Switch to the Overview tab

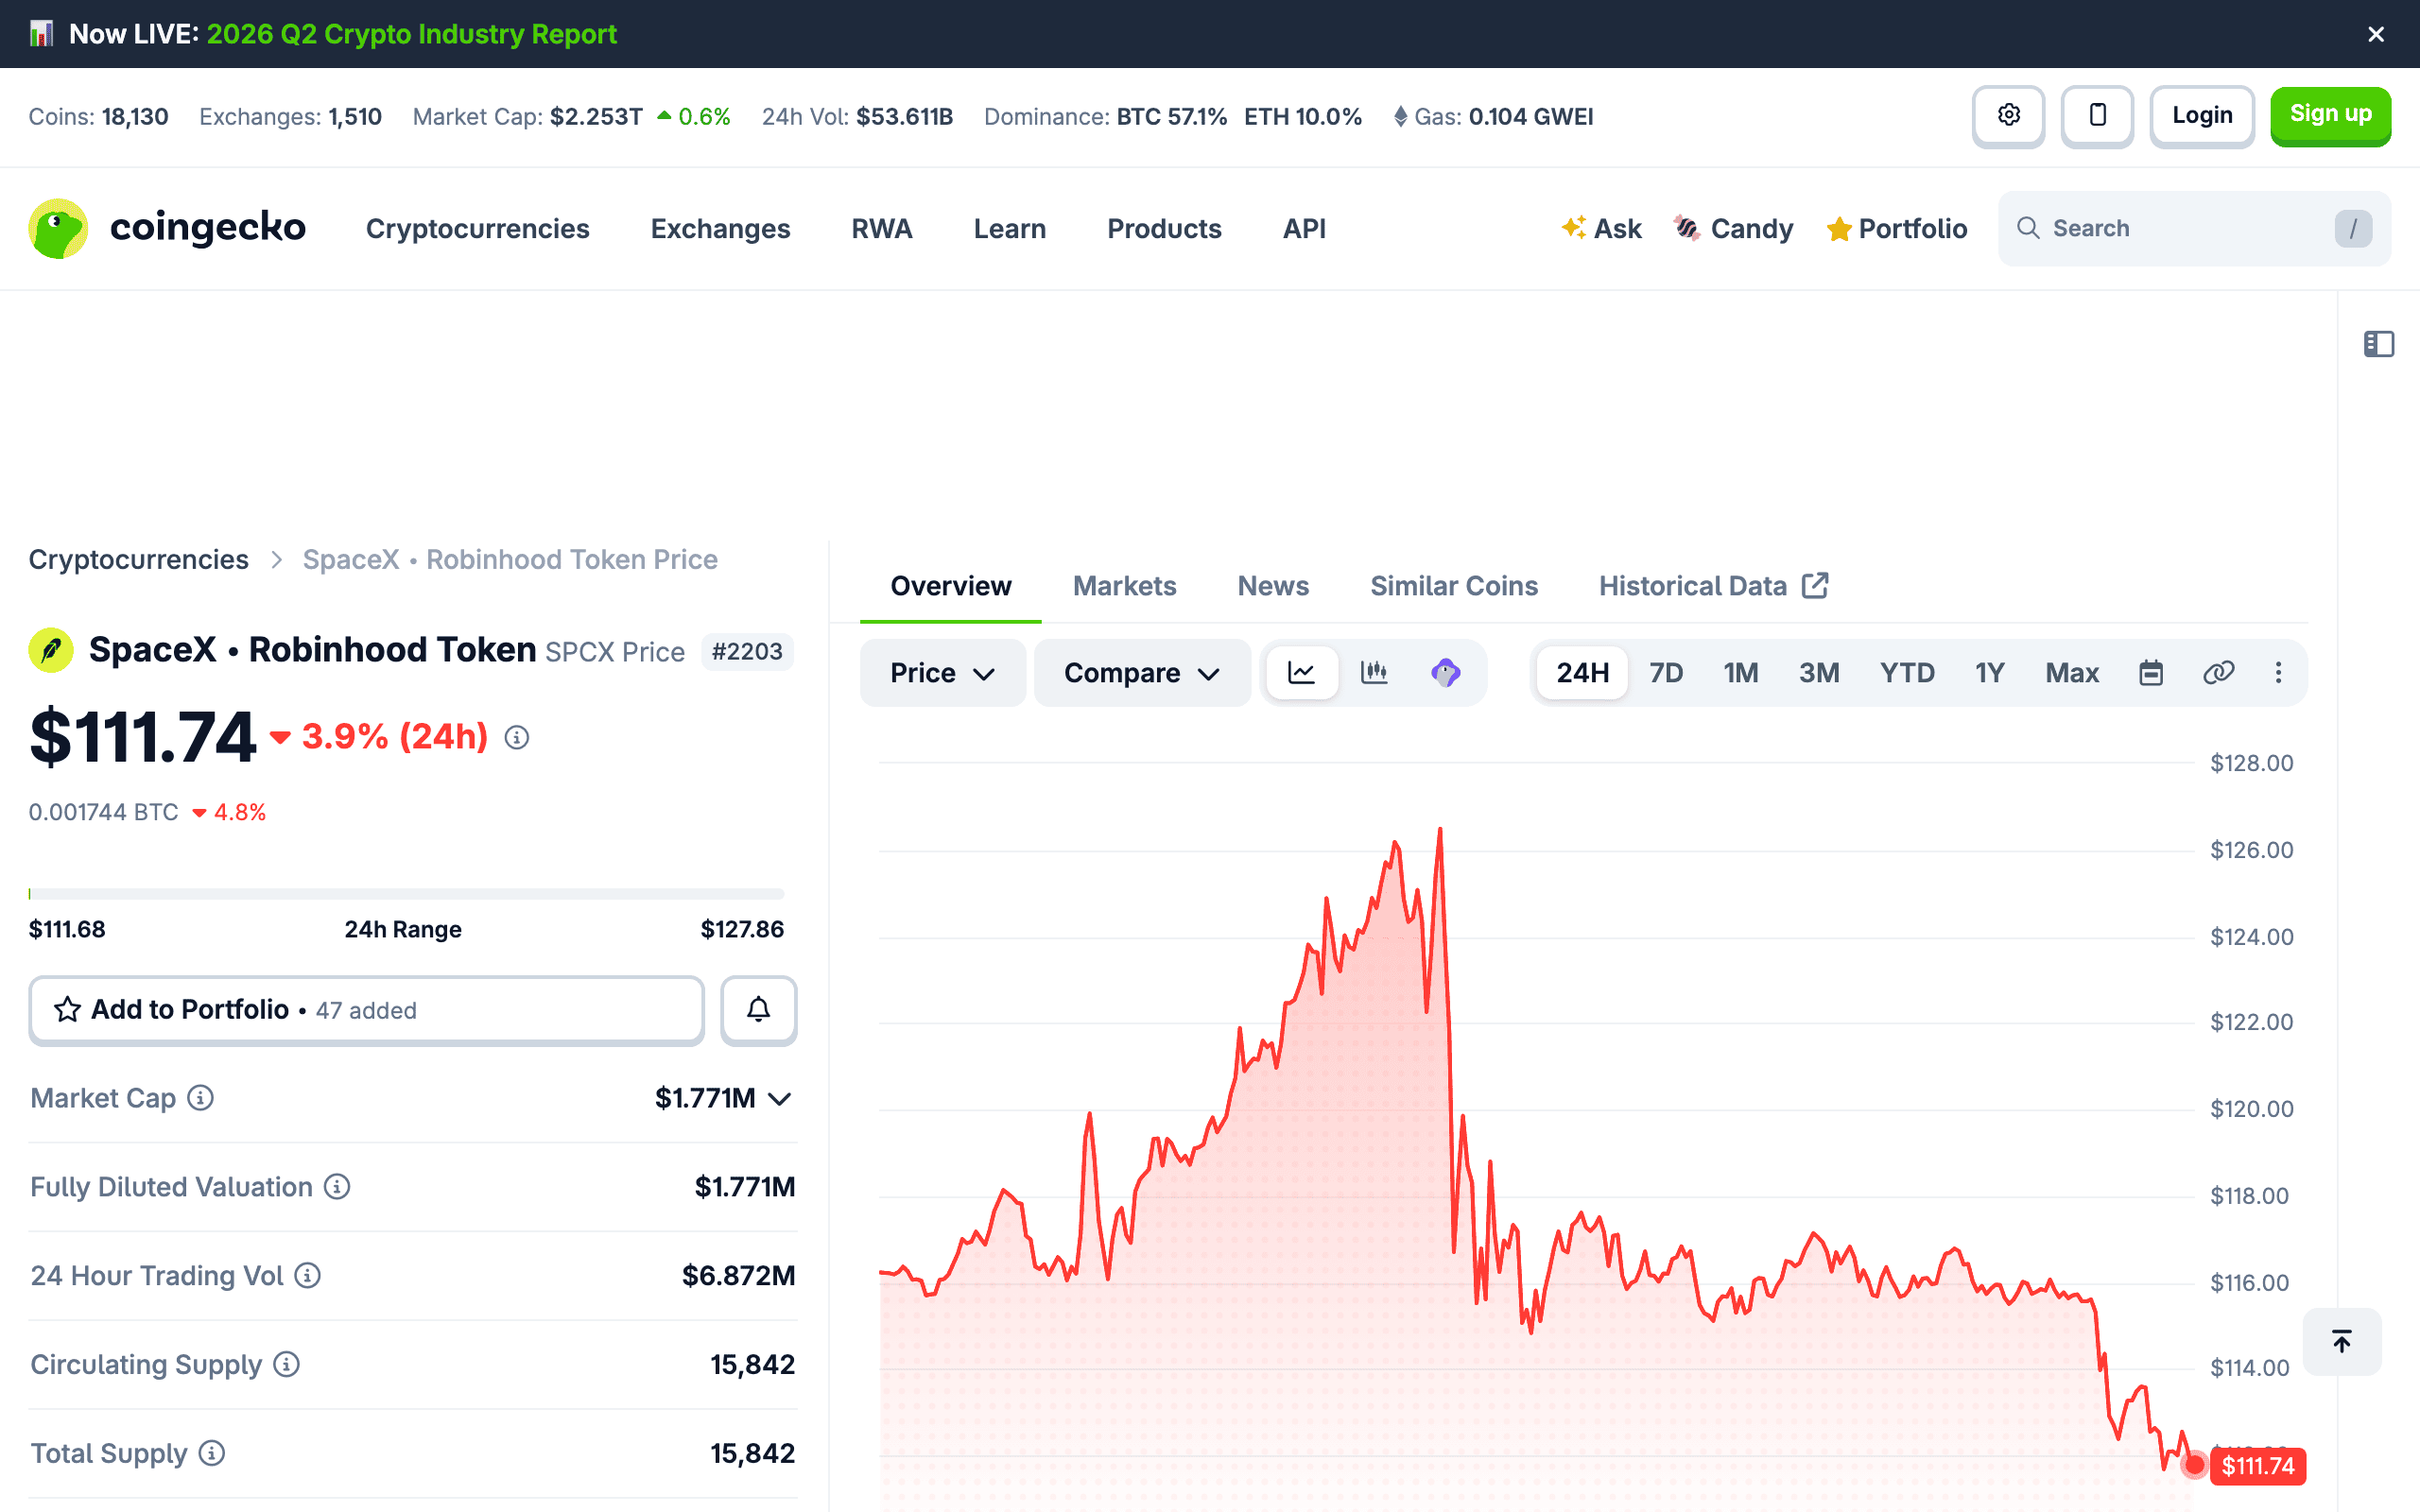tap(951, 586)
